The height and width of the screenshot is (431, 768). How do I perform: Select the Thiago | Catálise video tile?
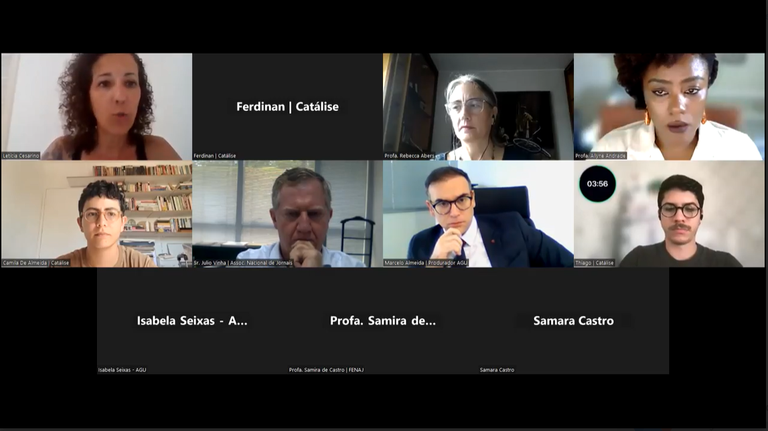click(669, 214)
